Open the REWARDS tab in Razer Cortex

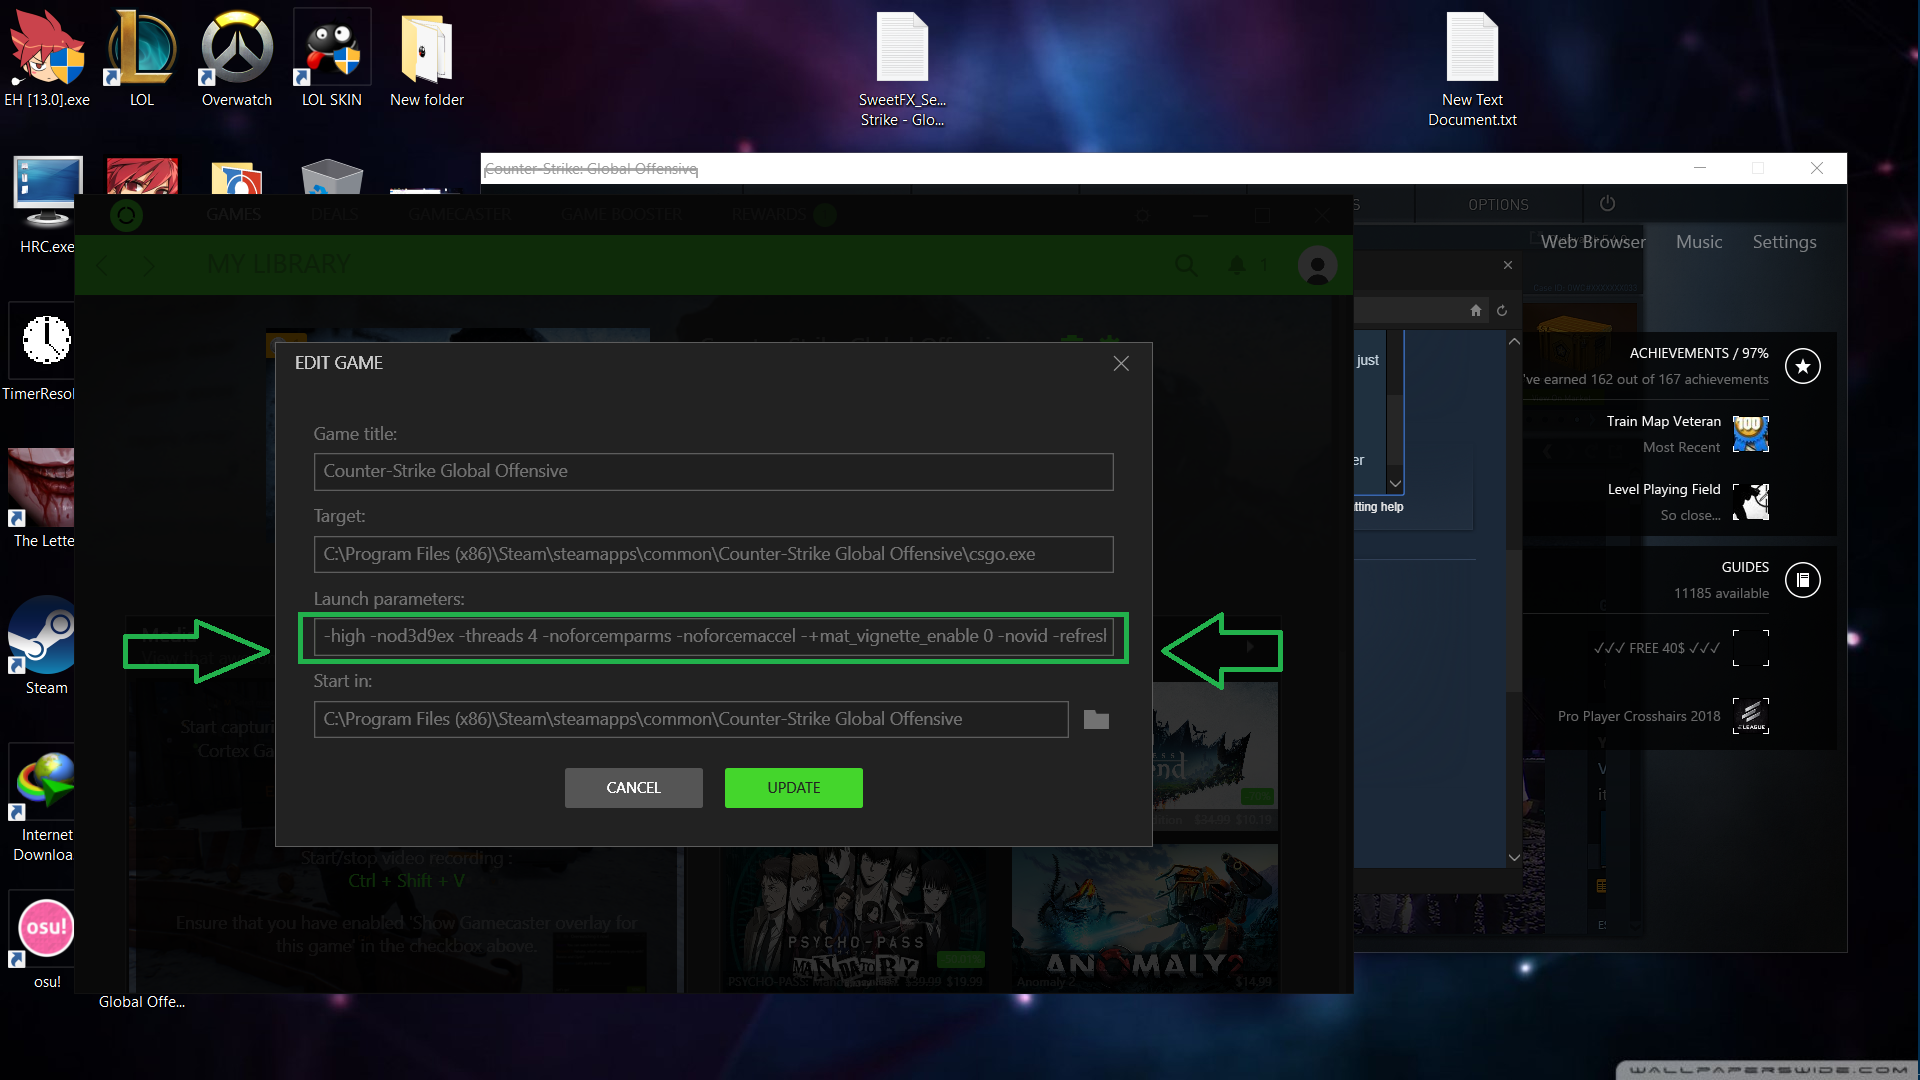(x=768, y=215)
